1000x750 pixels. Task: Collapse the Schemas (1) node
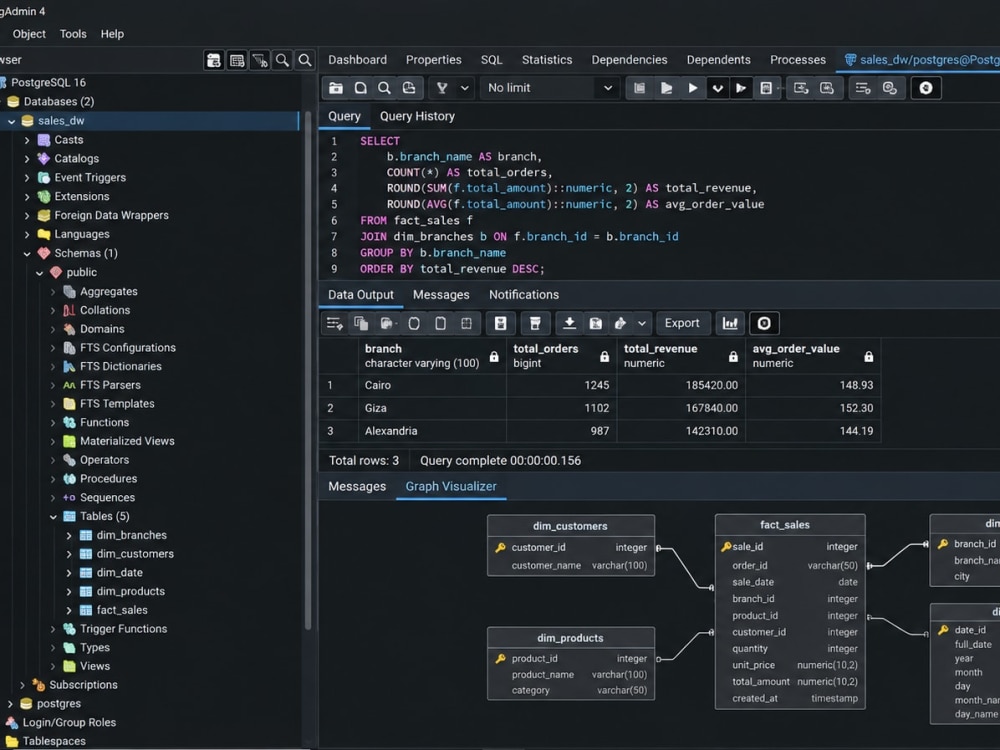[27, 254]
